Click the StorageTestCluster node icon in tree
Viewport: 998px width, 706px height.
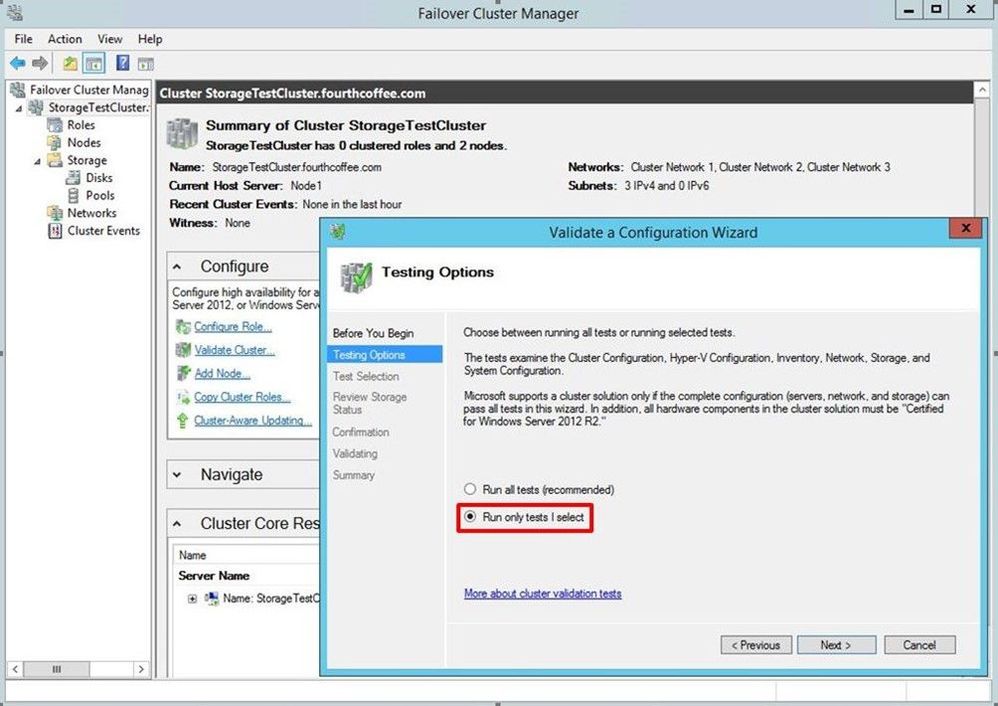click(x=37, y=108)
